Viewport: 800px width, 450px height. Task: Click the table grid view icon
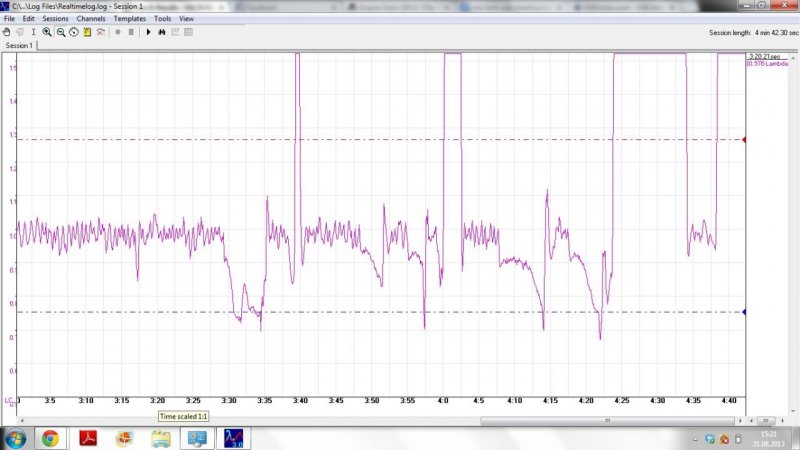pyautogui.click(x=188, y=32)
